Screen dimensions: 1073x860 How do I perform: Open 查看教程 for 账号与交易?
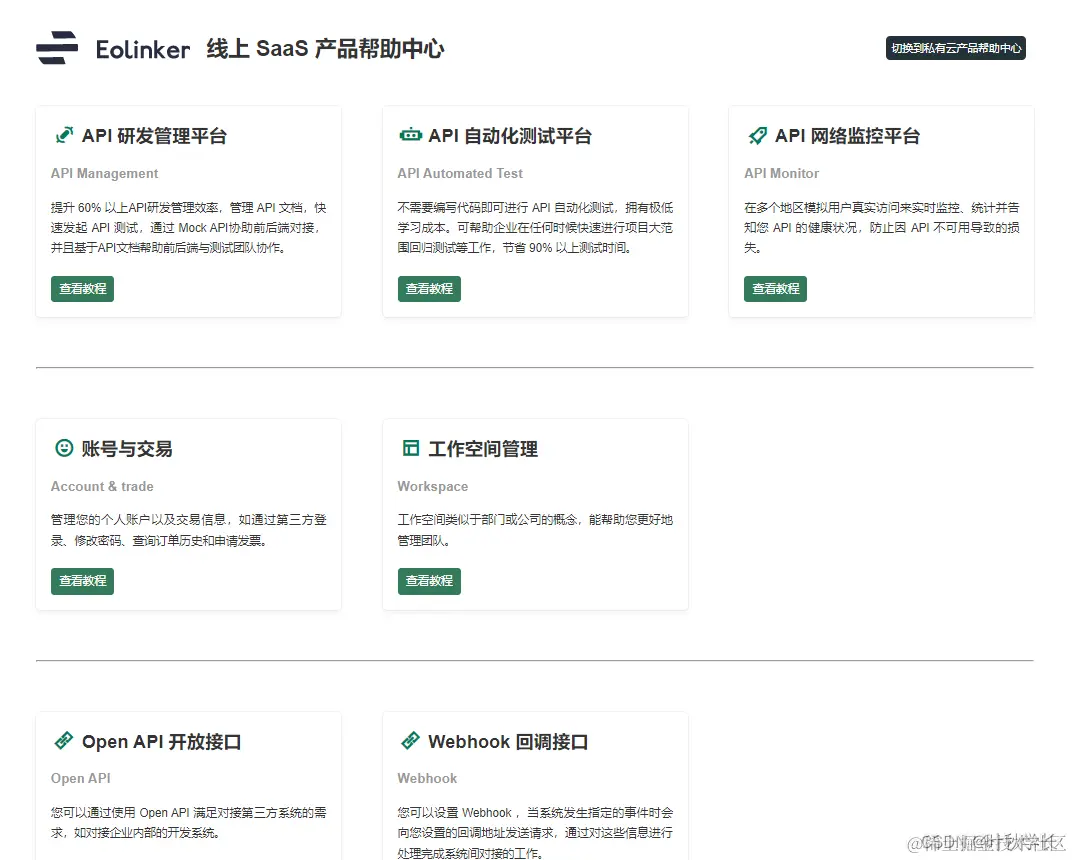(82, 581)
